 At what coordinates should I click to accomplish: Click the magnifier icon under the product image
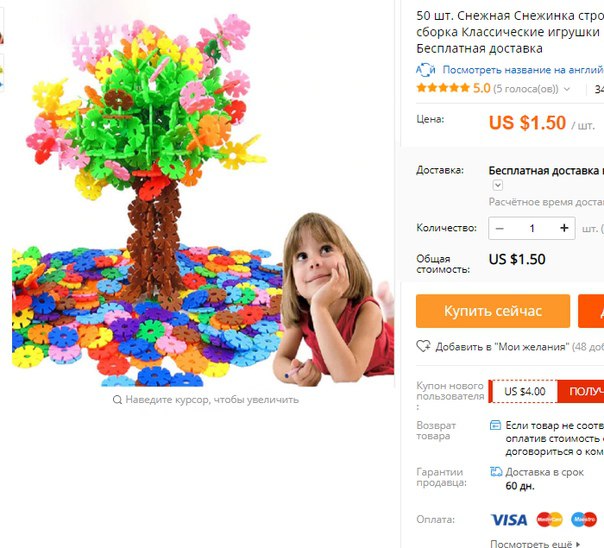tap(117, 400)
